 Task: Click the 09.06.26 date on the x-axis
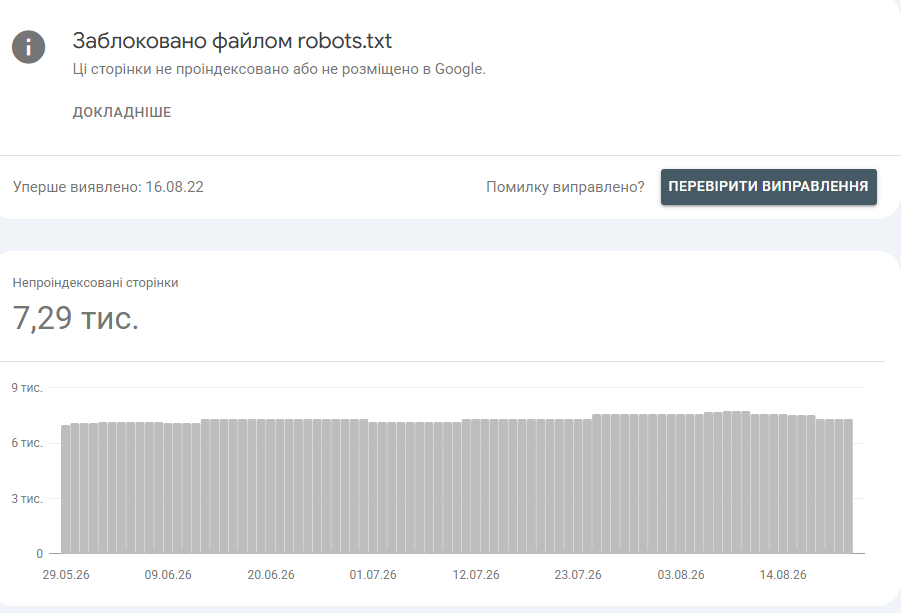pyautogui.click(x=168, y=575)
